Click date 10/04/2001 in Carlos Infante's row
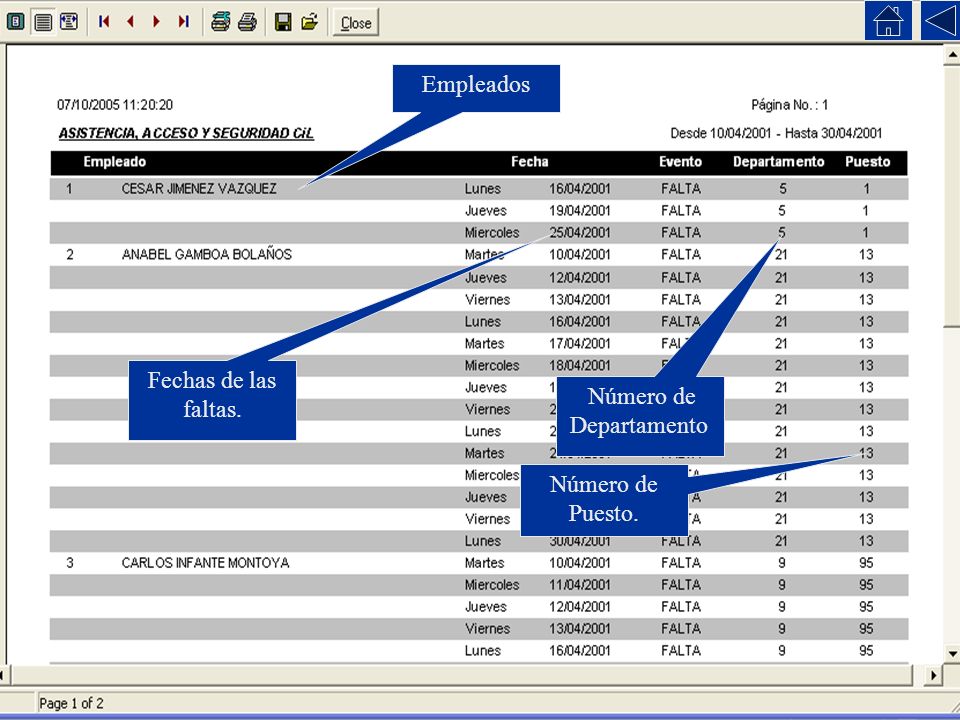 tap(580, 563)
